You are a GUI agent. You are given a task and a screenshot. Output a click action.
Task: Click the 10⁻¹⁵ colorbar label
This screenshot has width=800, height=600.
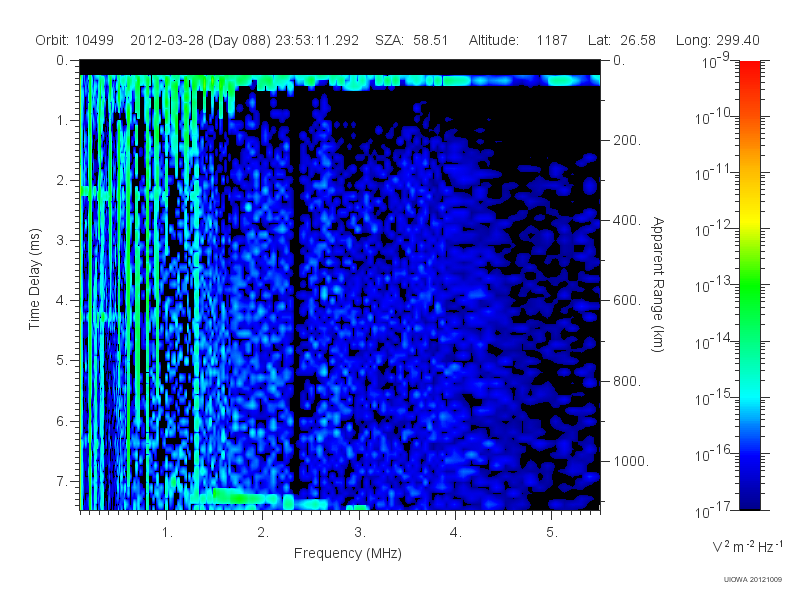click(x=712, y=397)
